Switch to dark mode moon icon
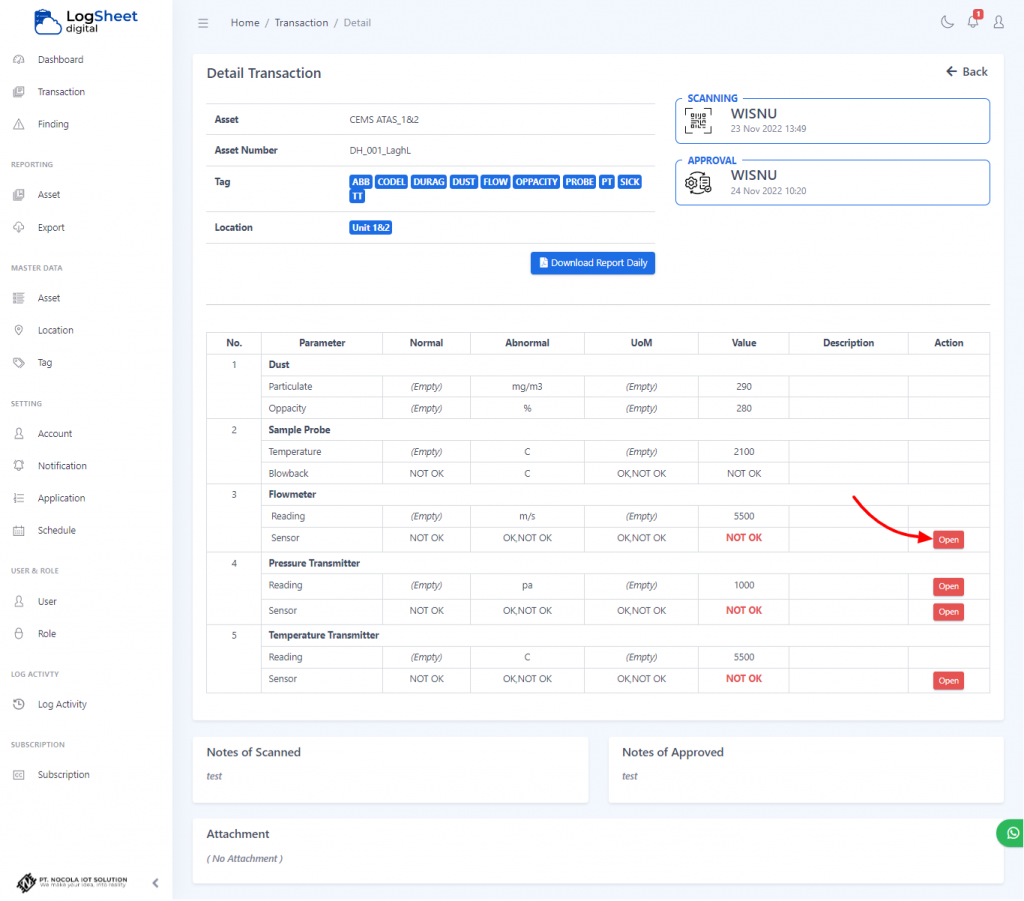 947,22
